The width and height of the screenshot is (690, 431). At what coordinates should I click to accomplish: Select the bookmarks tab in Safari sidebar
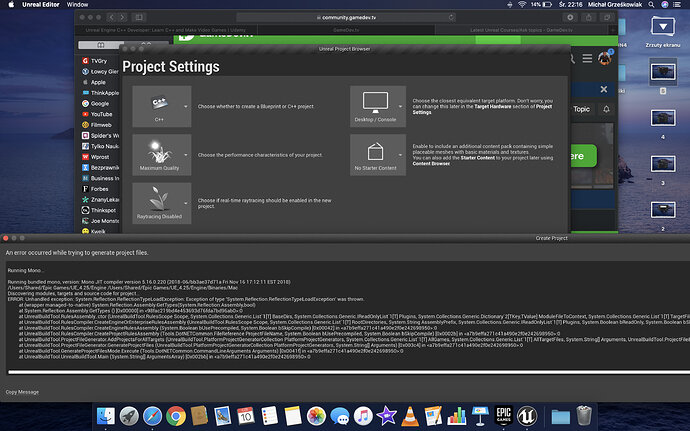click(x=101, y=45)
